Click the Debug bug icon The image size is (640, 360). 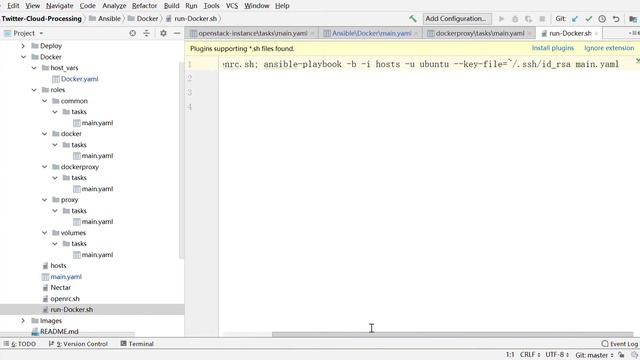pyautogui.click(x=515, y=19)
